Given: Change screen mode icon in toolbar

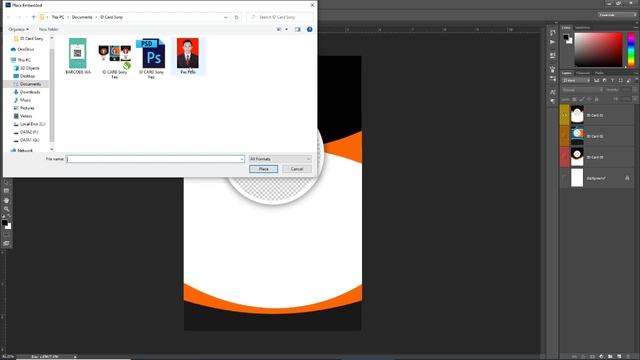Looking at the screenshot, I should tap(6, 243).
